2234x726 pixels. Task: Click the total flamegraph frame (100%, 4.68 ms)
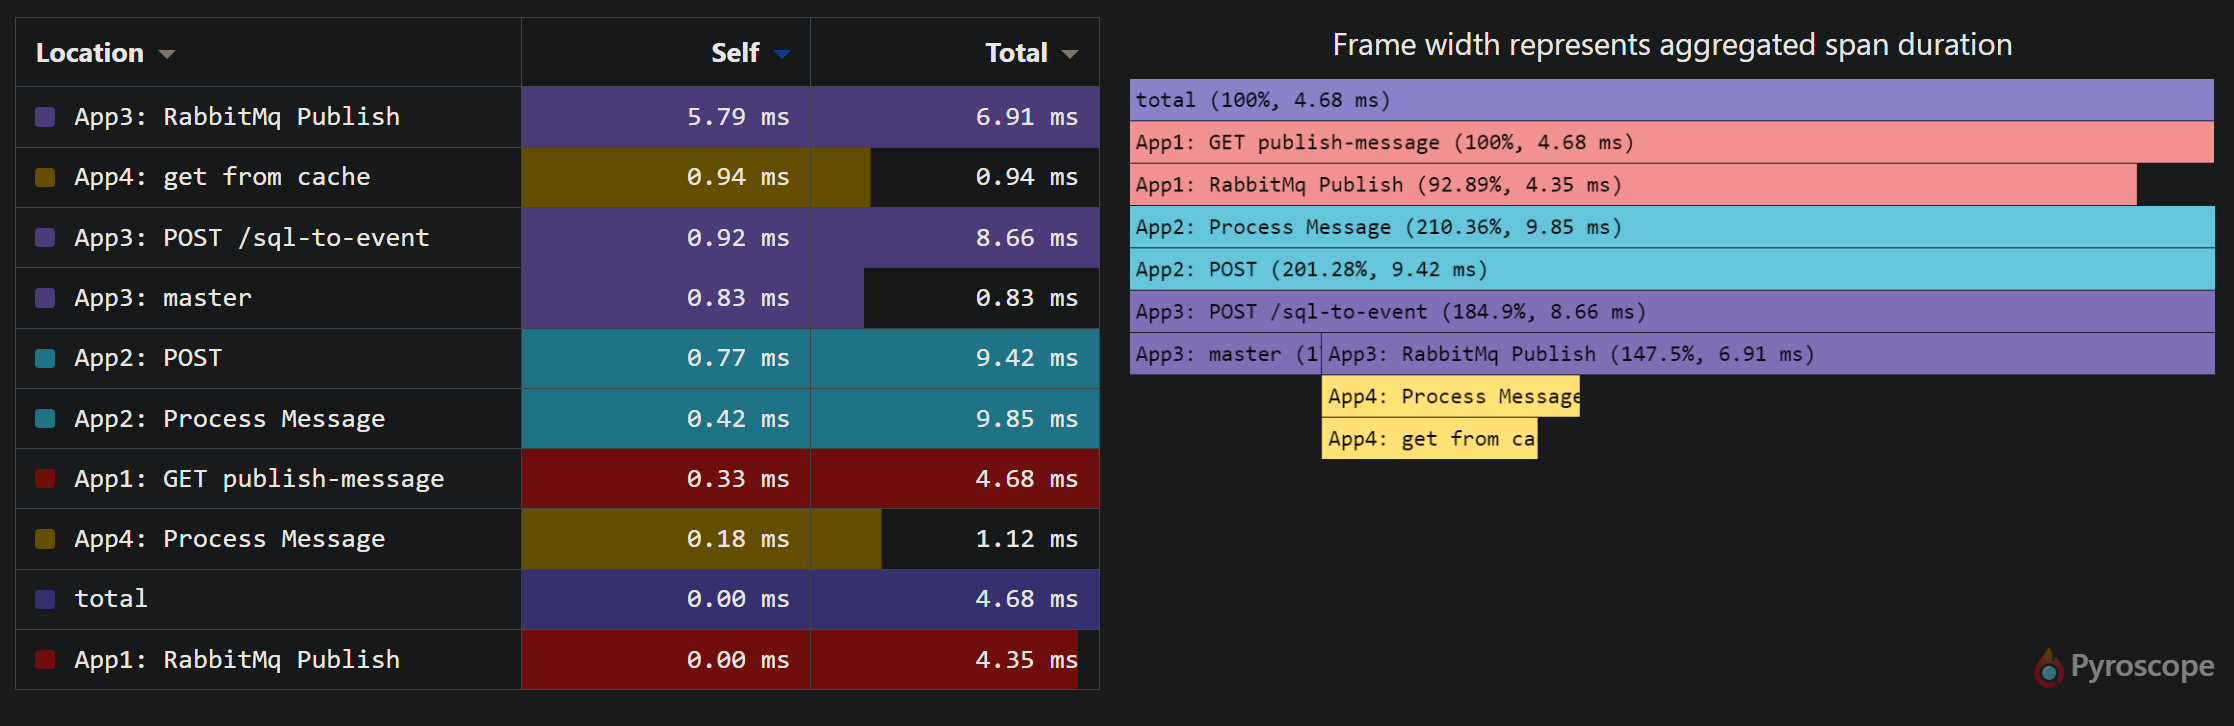(x=1672, y=100)
